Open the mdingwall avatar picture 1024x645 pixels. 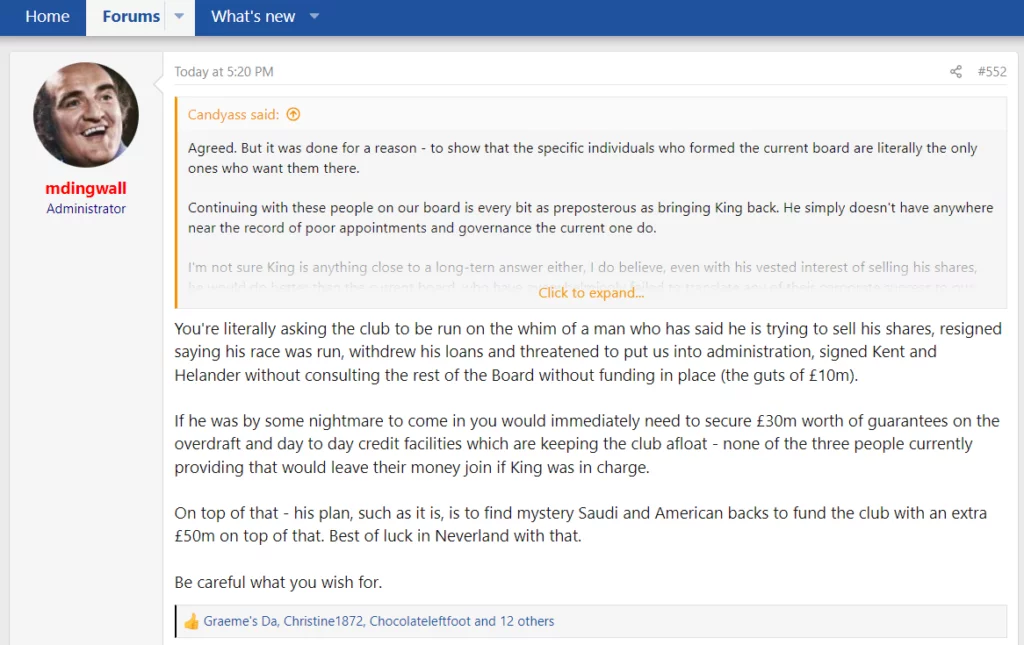coord(86,115)
